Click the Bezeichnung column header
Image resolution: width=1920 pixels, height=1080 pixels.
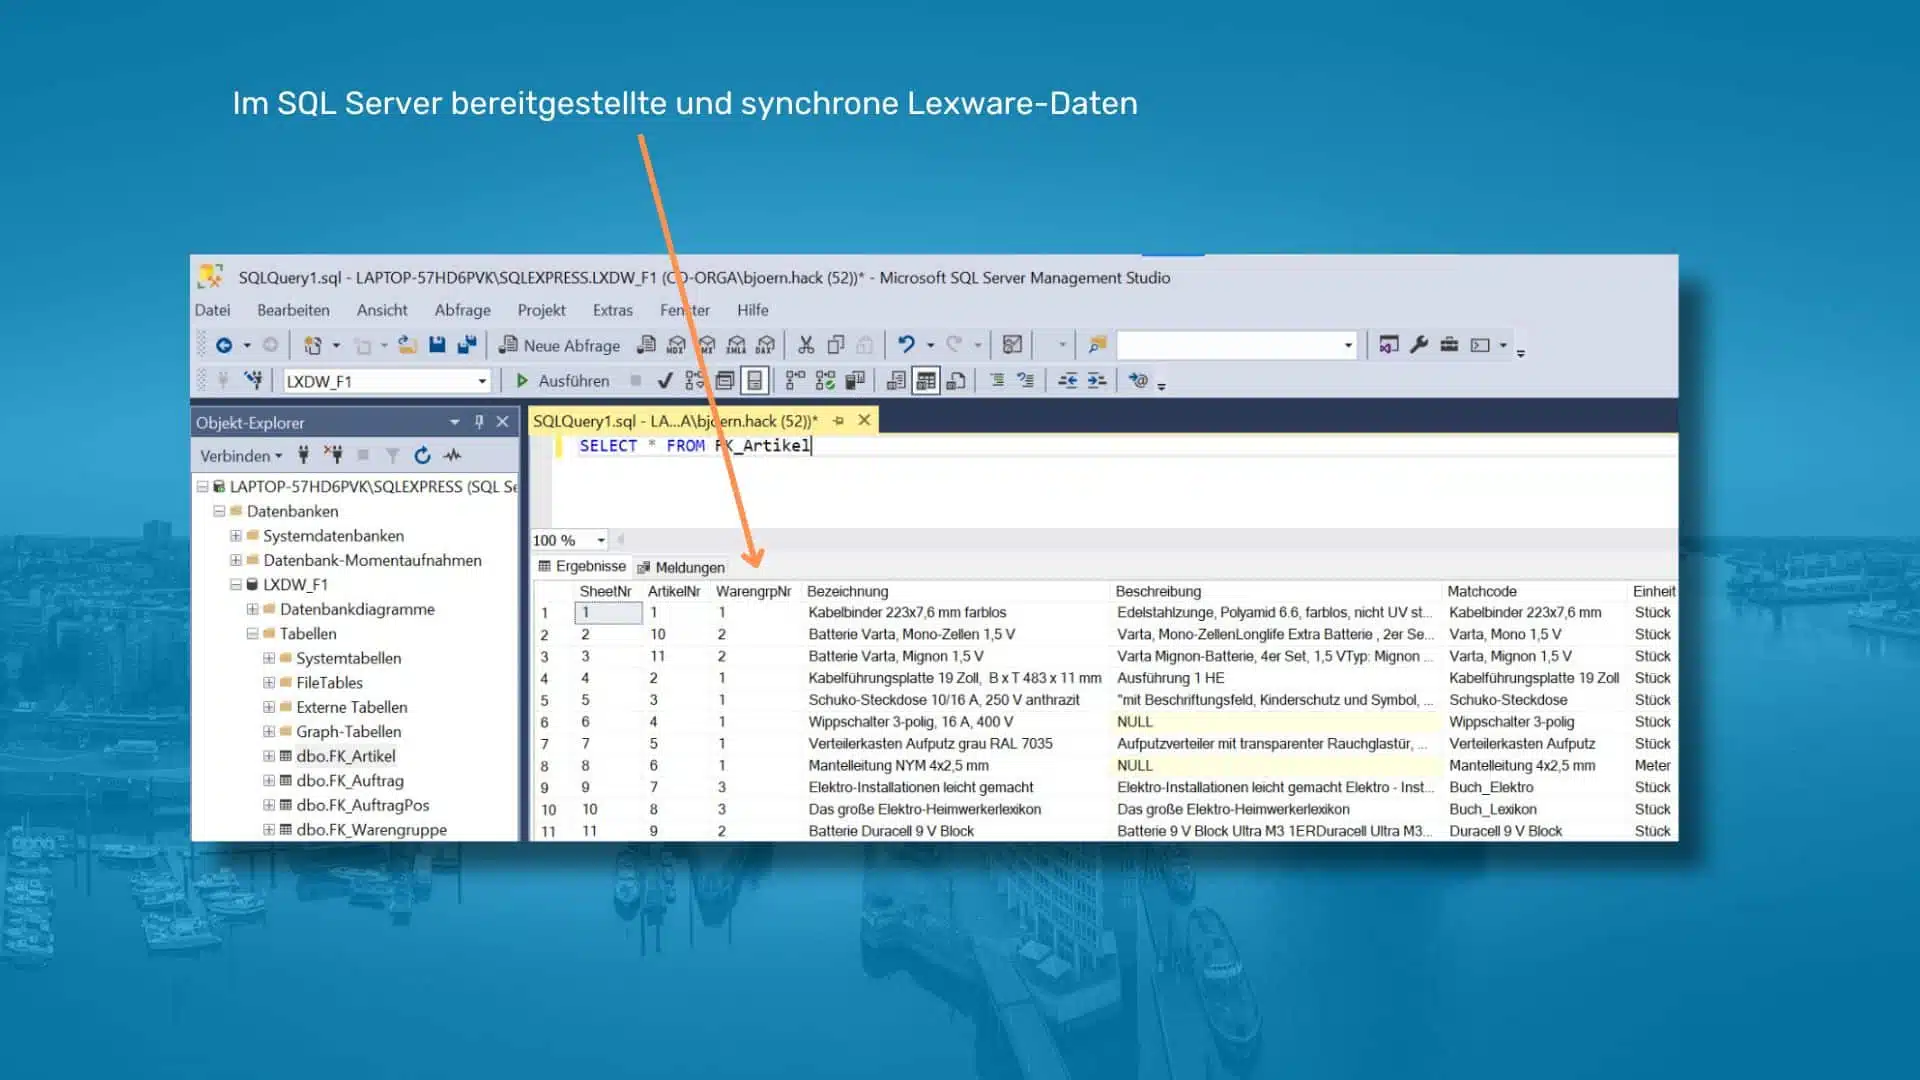847,591
